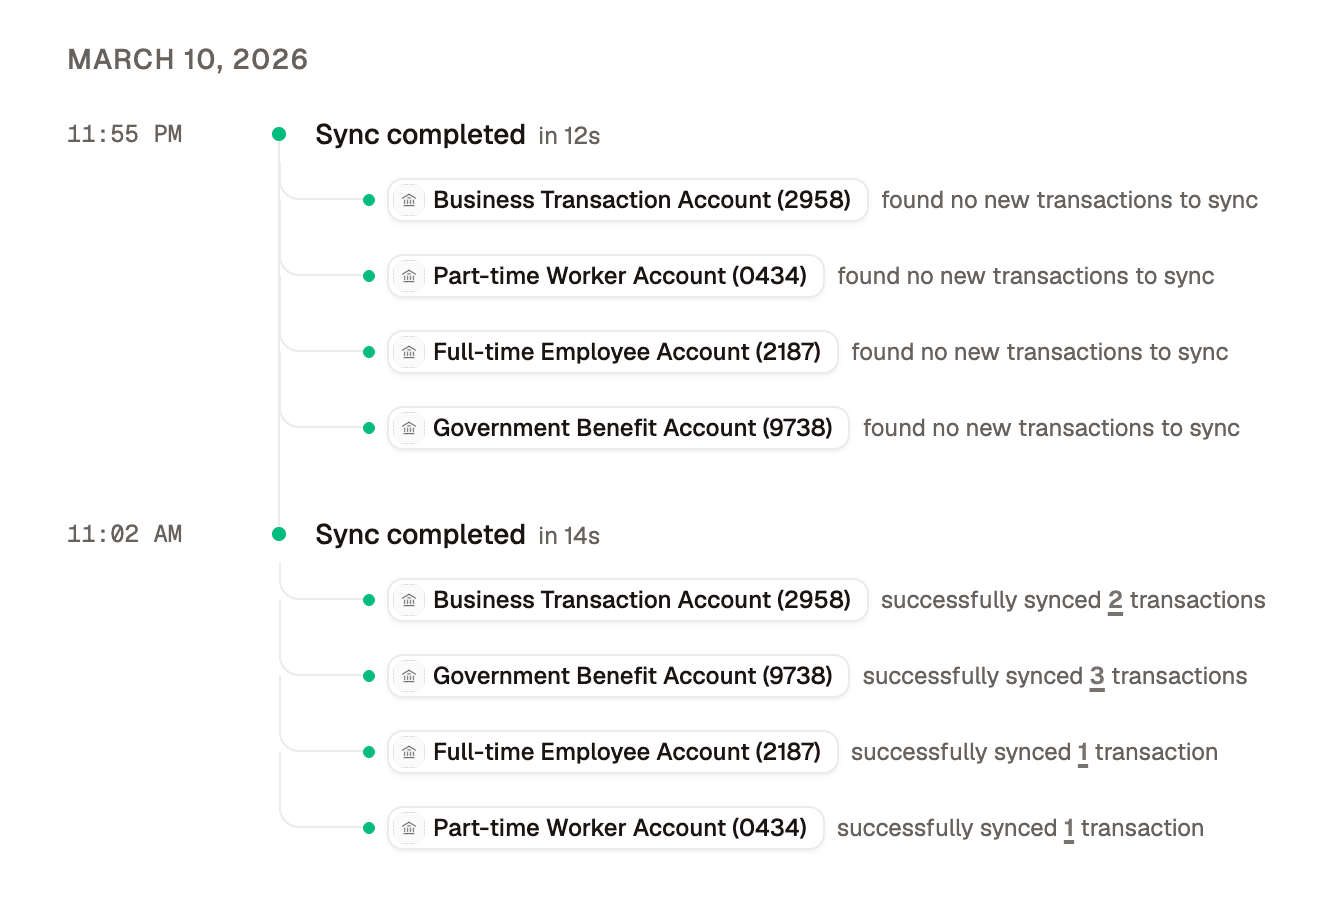The height and width of the screenshot is (900, 1340).
Task: Click the 11:55 PM timestamp
Action: 124,134
